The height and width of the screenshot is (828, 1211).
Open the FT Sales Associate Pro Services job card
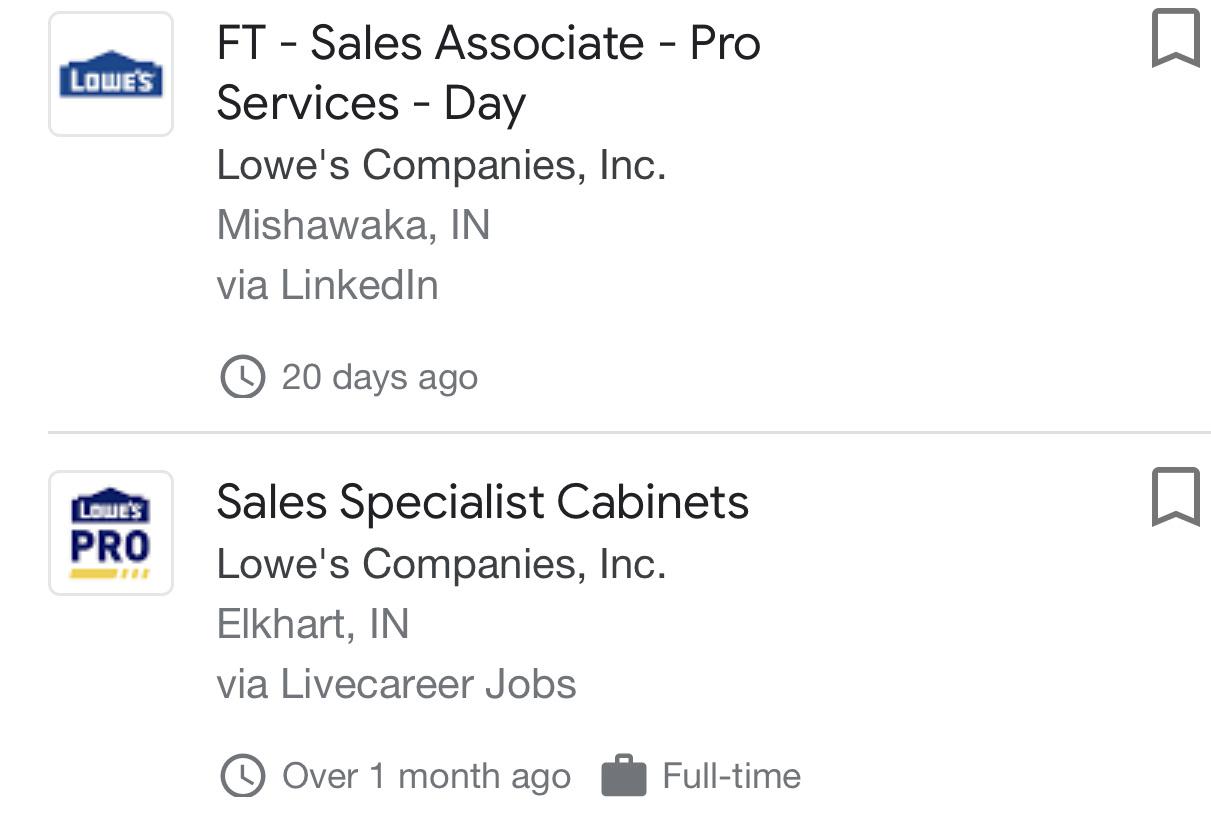click(x=488, y=72)
